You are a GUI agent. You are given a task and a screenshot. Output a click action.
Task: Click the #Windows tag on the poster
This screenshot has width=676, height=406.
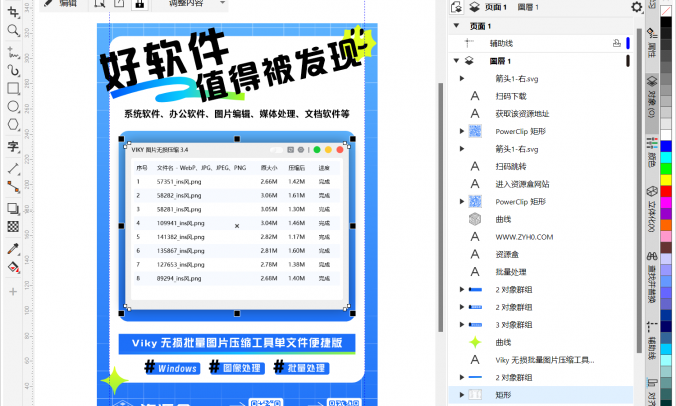tap(172, 368)
